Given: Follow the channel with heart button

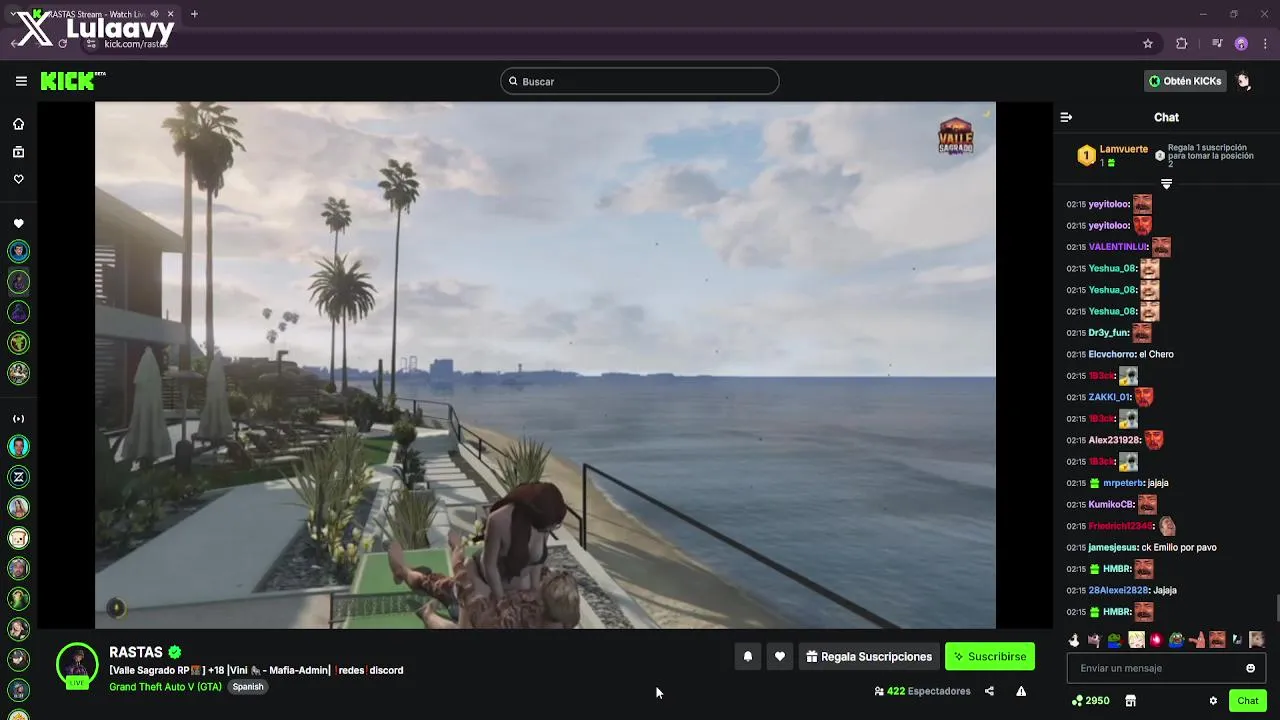Looking at the screenshot, I should pyautogui.click(x=780, y=657).
